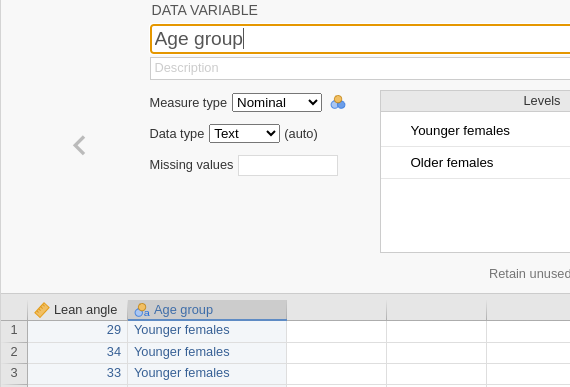The image size is (570, 387).
Task: Open the Measure type dropdown
Action: pyautogui.click(x=277, y=102)
